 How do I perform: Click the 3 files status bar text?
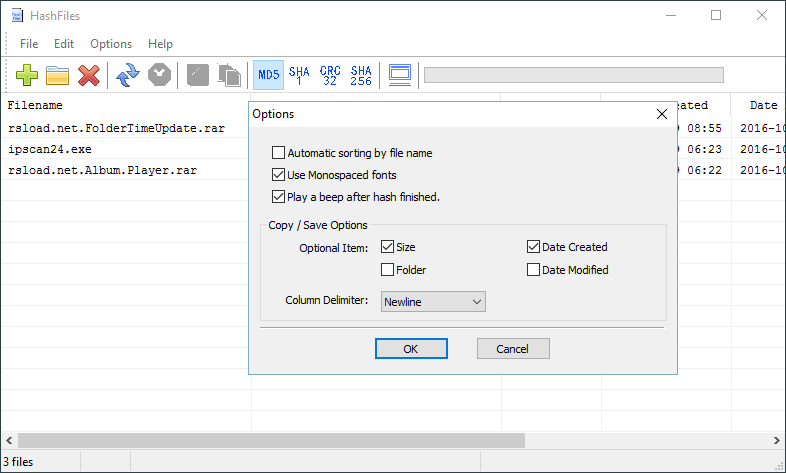click(18, 461)
